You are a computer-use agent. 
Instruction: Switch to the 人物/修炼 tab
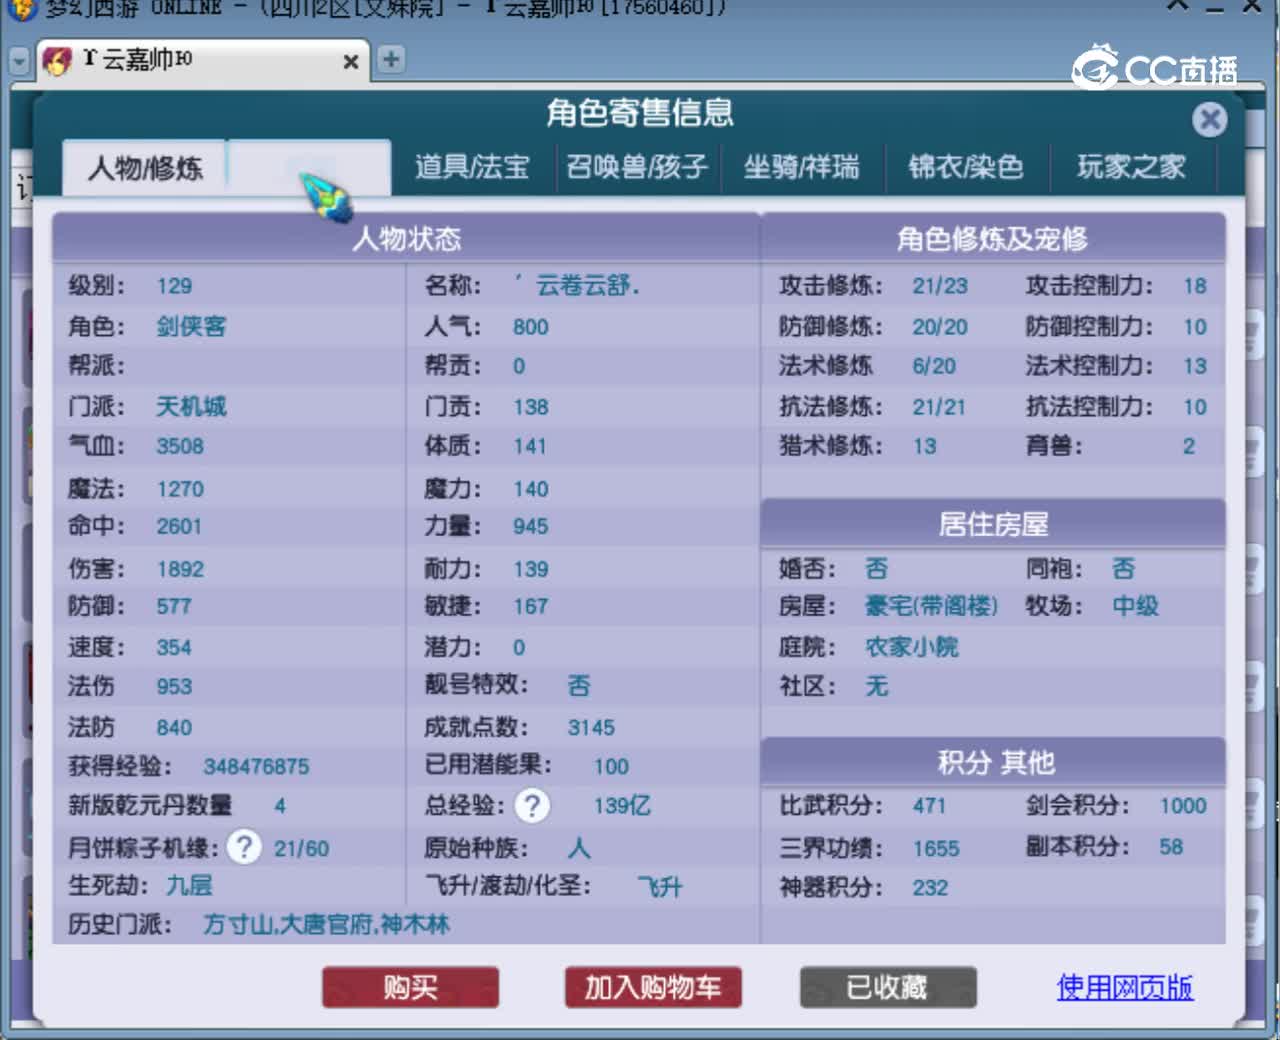click(145, 167)
